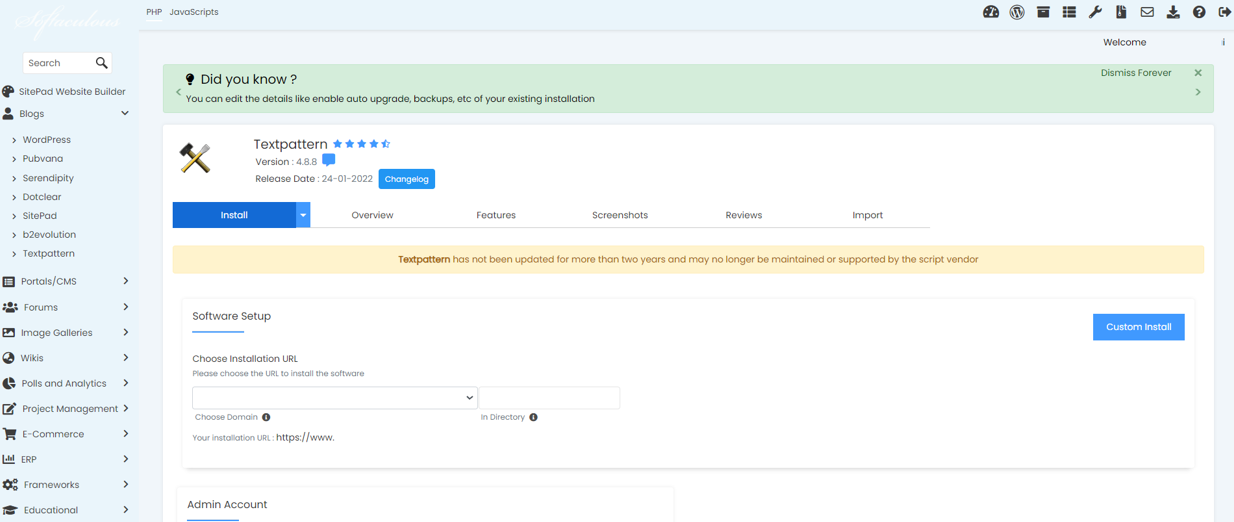1234x522 pixels.
Task: Expand the Portals/CMS category
Action: (125, 282)
